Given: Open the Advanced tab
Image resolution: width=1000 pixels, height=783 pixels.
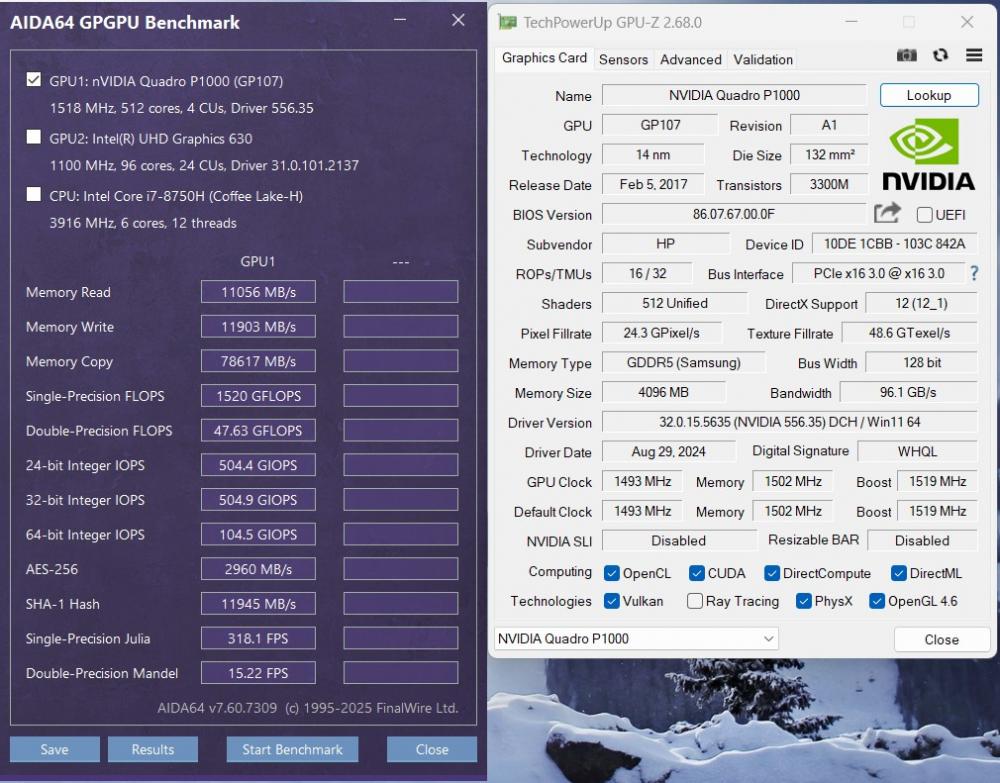Looking at the screenshot, I should pyautogui.click(x=690, y=59).
